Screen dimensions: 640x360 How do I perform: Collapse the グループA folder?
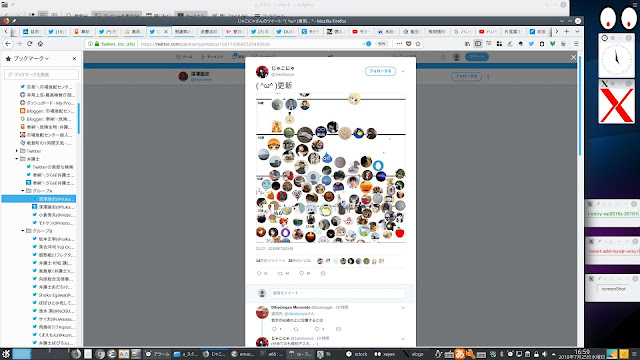point(23,191)
